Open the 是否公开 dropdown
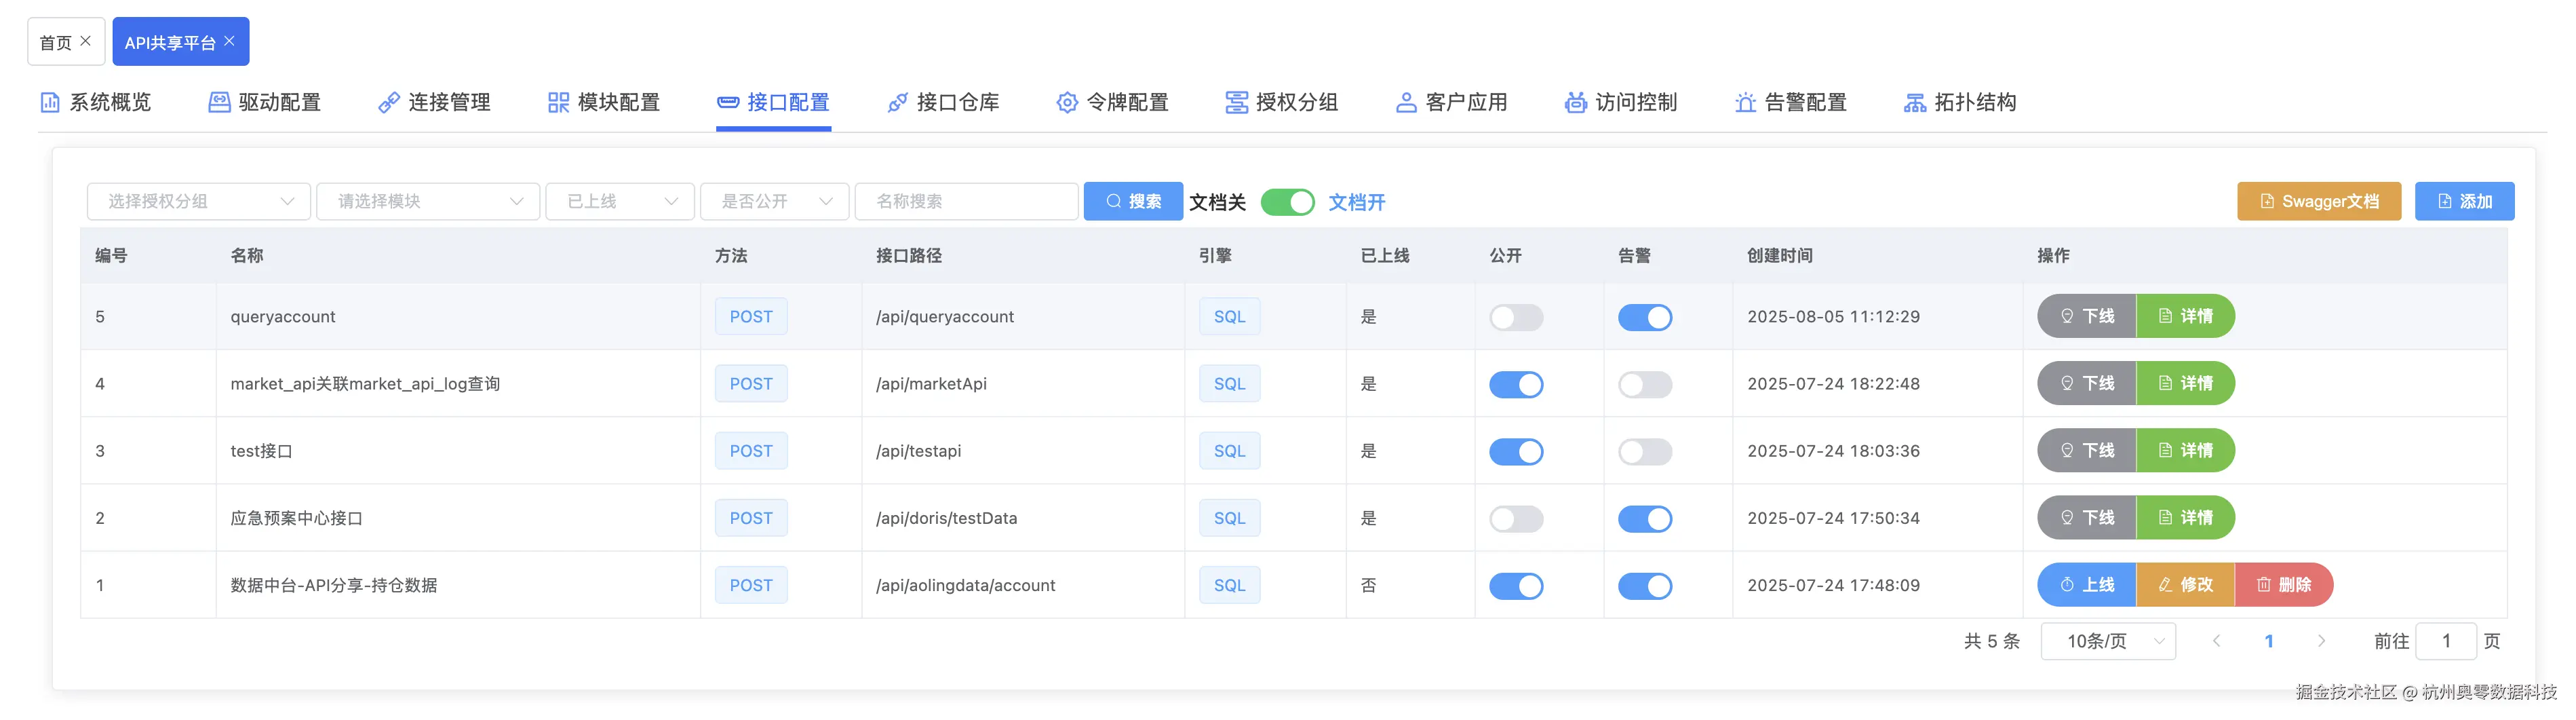The width and height of the screenshot is (2576, 720). point(775,201)
